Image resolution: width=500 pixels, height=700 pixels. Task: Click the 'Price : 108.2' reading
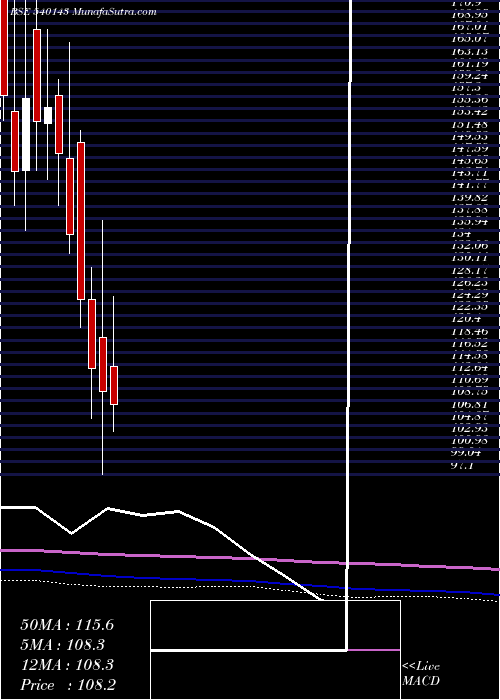(x=68, y=685)
